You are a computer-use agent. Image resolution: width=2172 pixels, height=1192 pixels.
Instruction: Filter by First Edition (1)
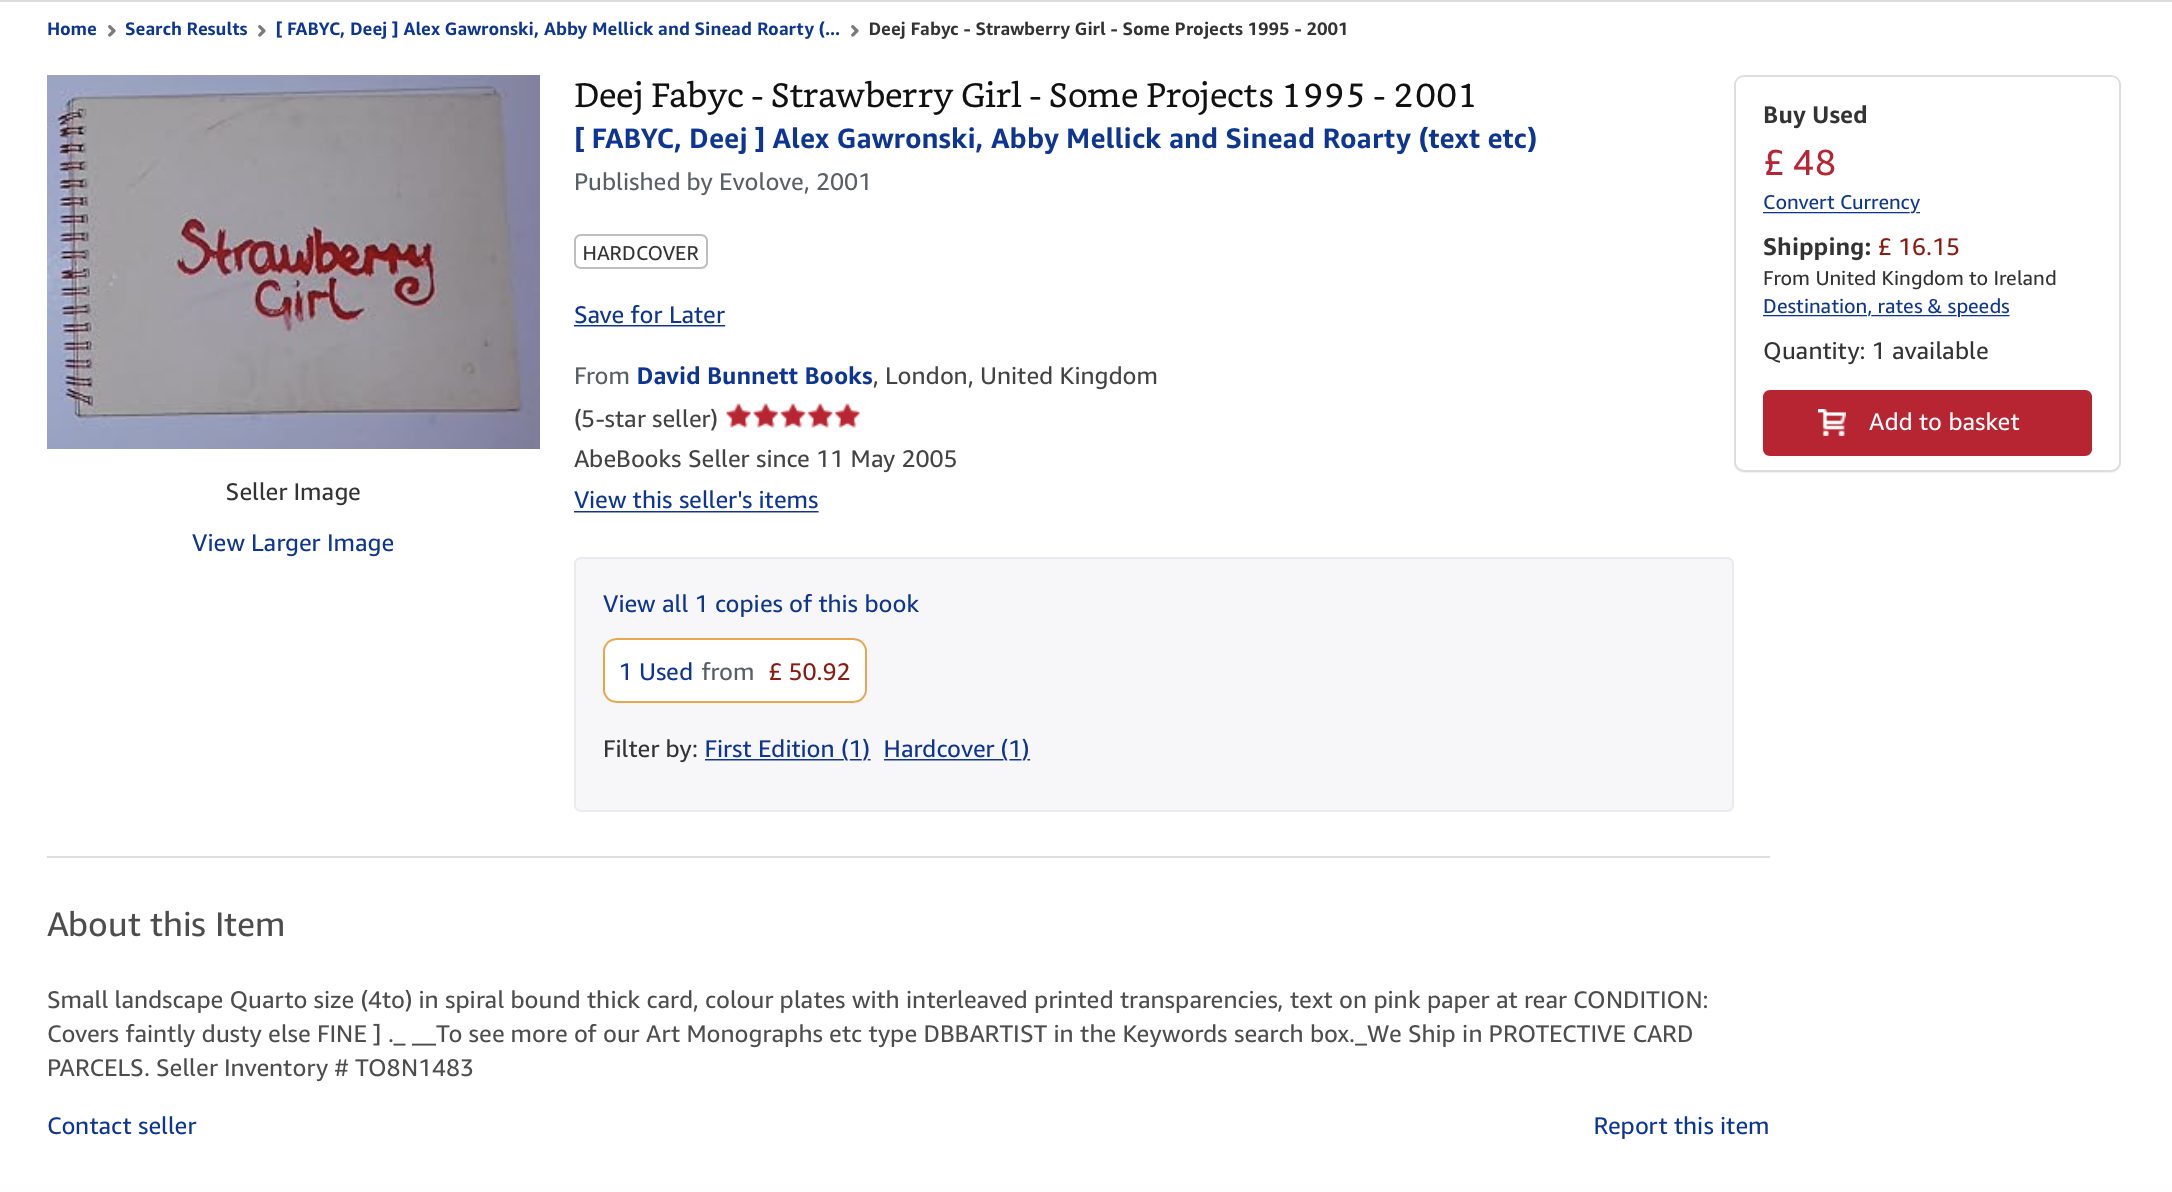(787, 749)
